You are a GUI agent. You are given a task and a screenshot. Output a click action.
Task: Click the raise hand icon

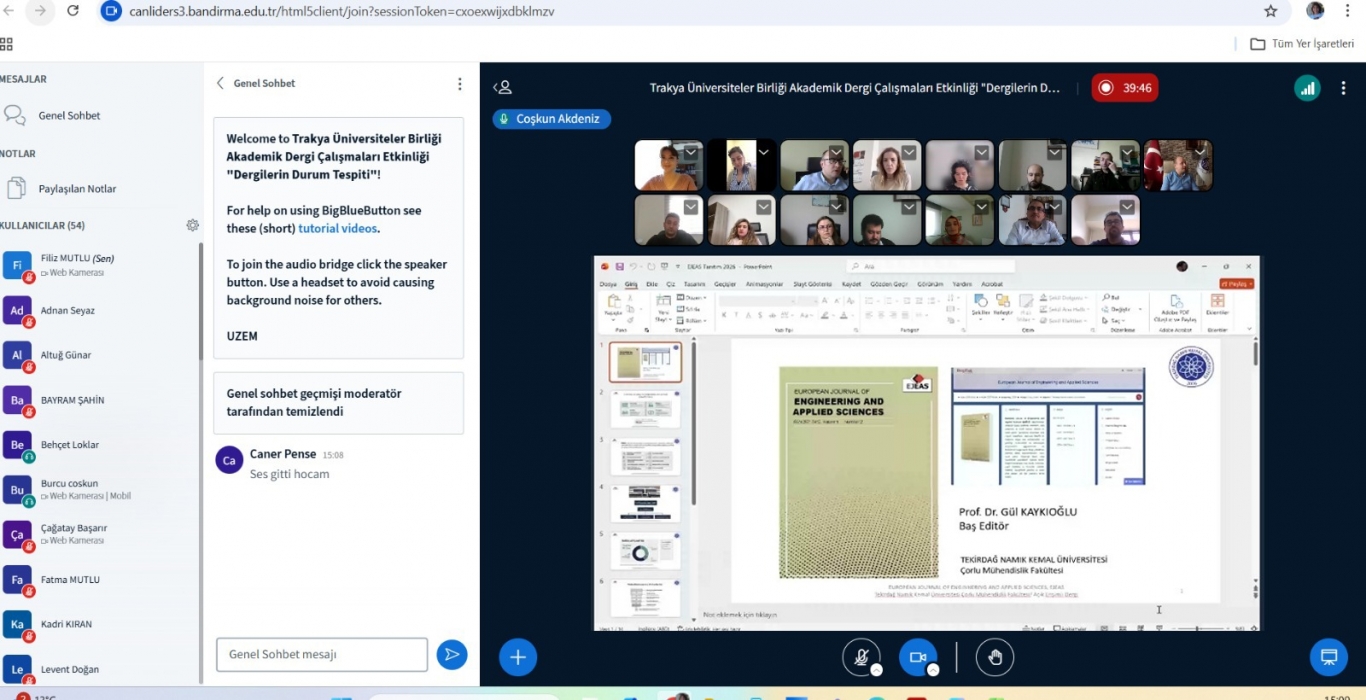point(994,657)
